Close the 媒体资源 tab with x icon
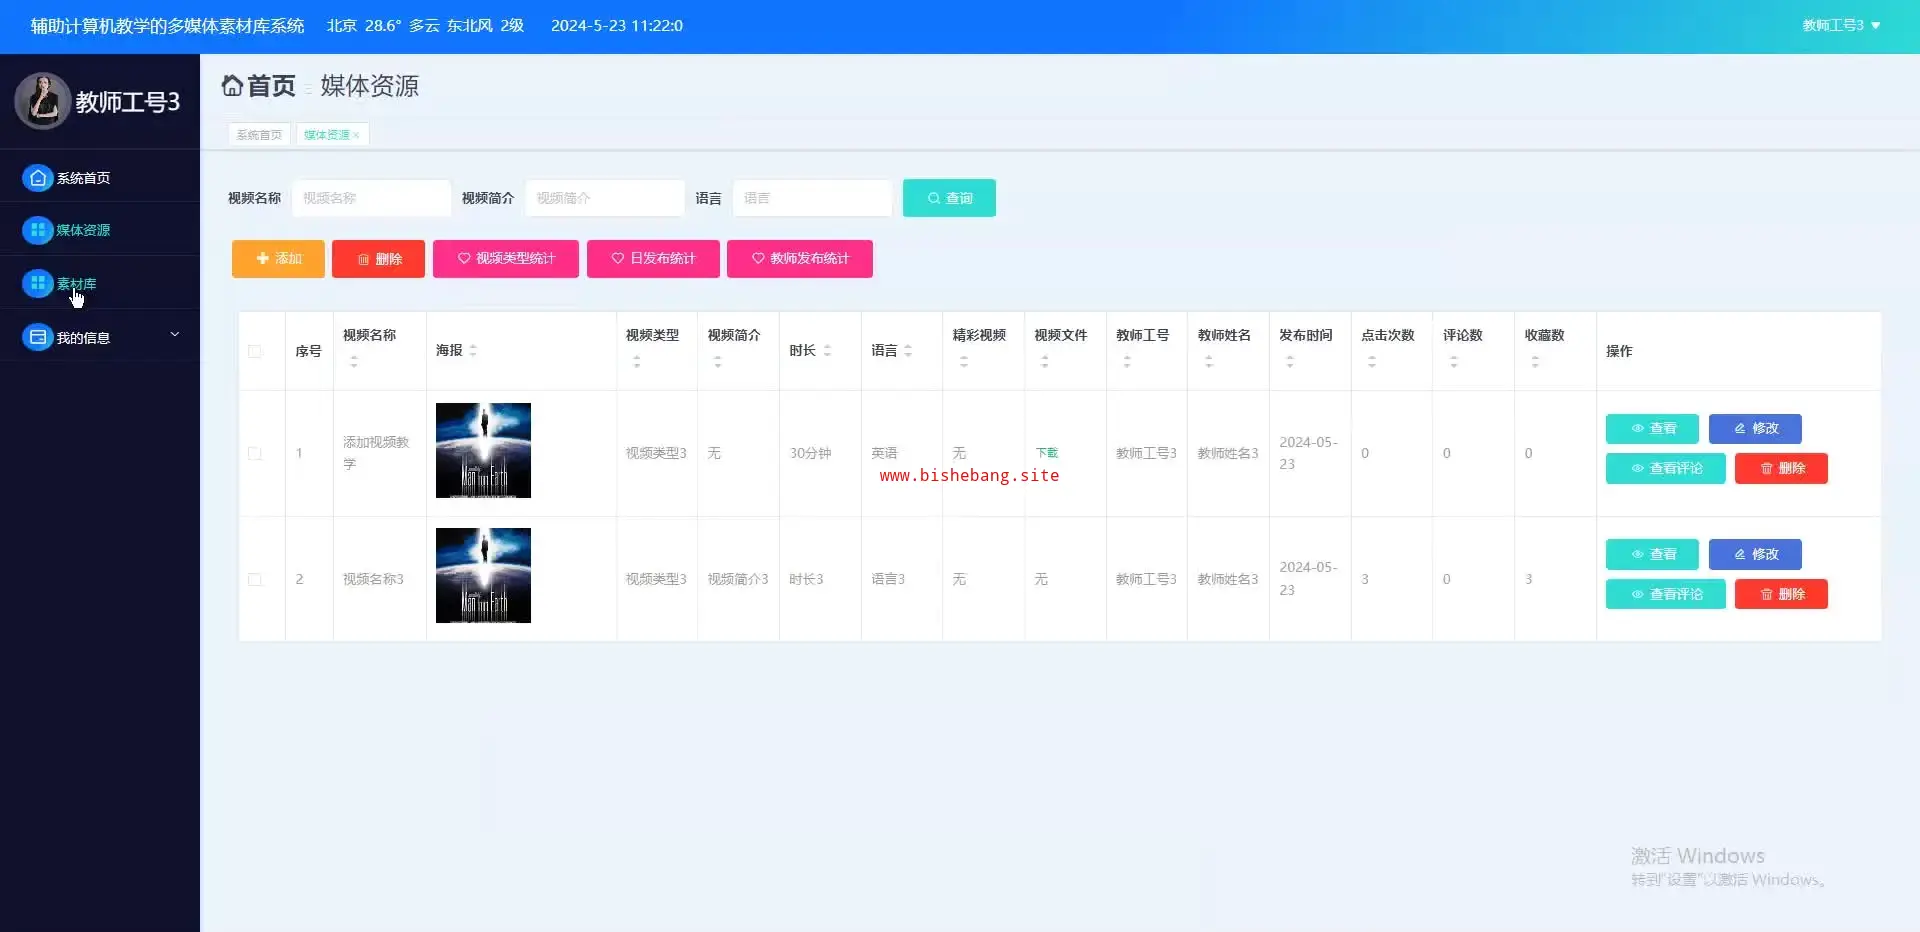1920x932 pixels. click(356, 136)
